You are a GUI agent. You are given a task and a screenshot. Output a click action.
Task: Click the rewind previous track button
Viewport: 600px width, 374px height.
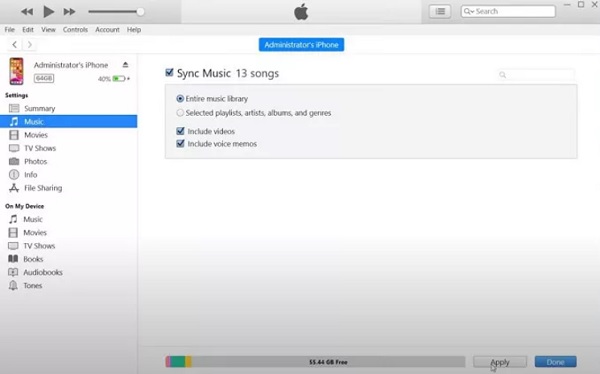(27, 12)
